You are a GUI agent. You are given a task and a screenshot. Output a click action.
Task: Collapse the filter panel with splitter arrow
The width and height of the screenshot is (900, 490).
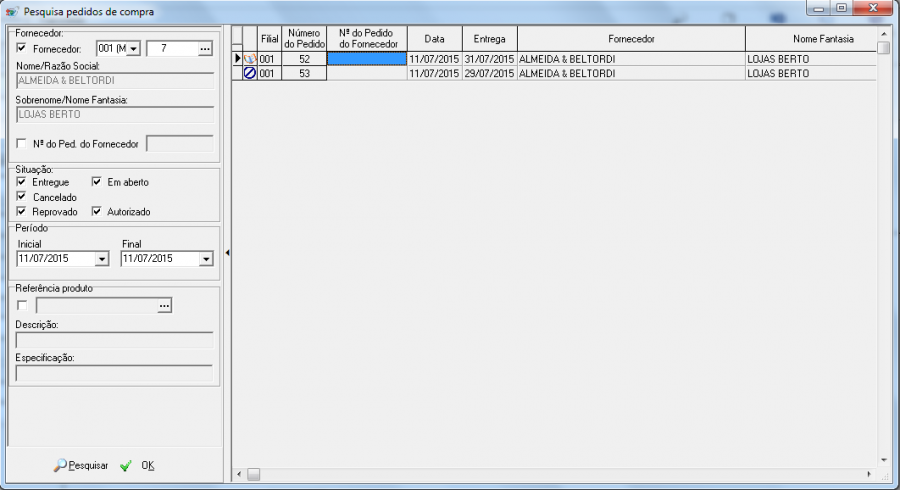point(227,254)
